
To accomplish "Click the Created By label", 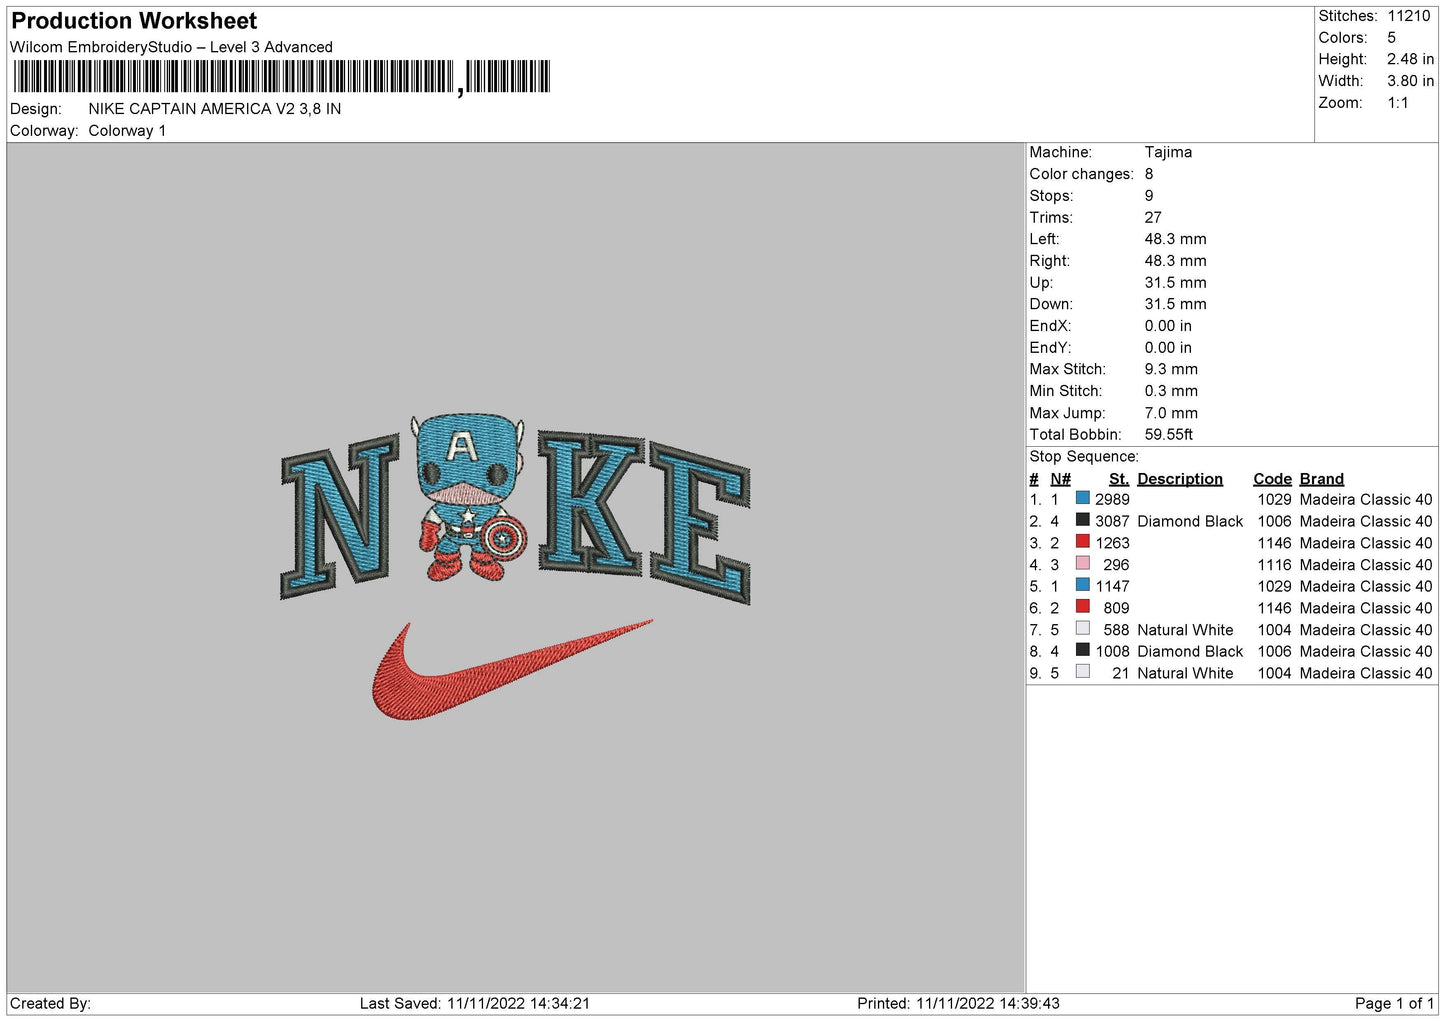I will (x=50, y=1004).
